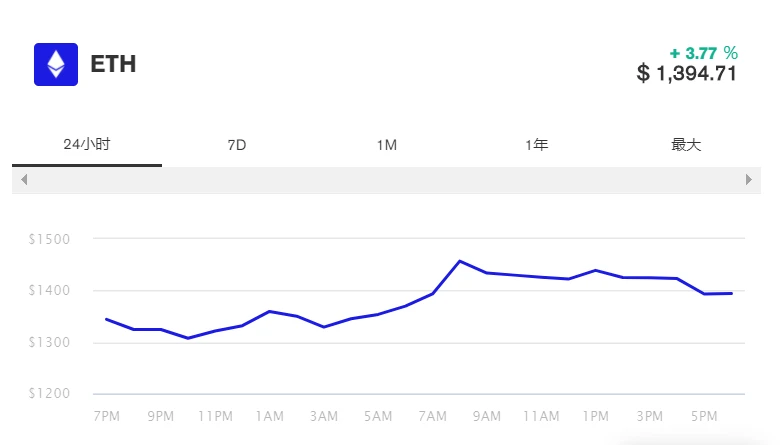Switch to the 7D chart tab

click(x=237, y=145)
